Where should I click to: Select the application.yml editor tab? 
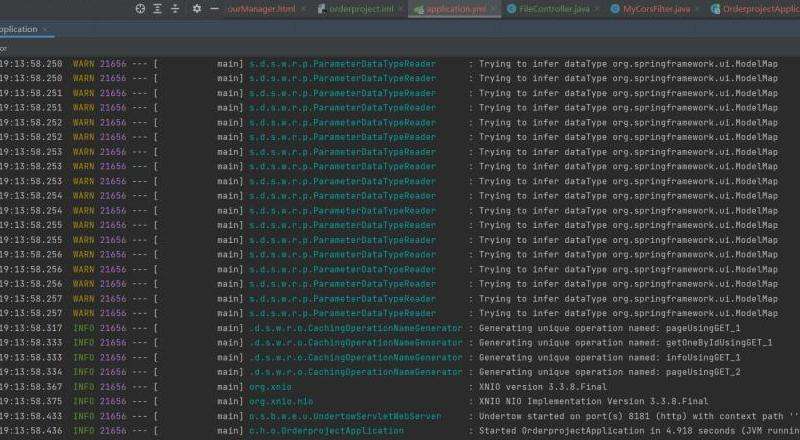pos(456,9)
